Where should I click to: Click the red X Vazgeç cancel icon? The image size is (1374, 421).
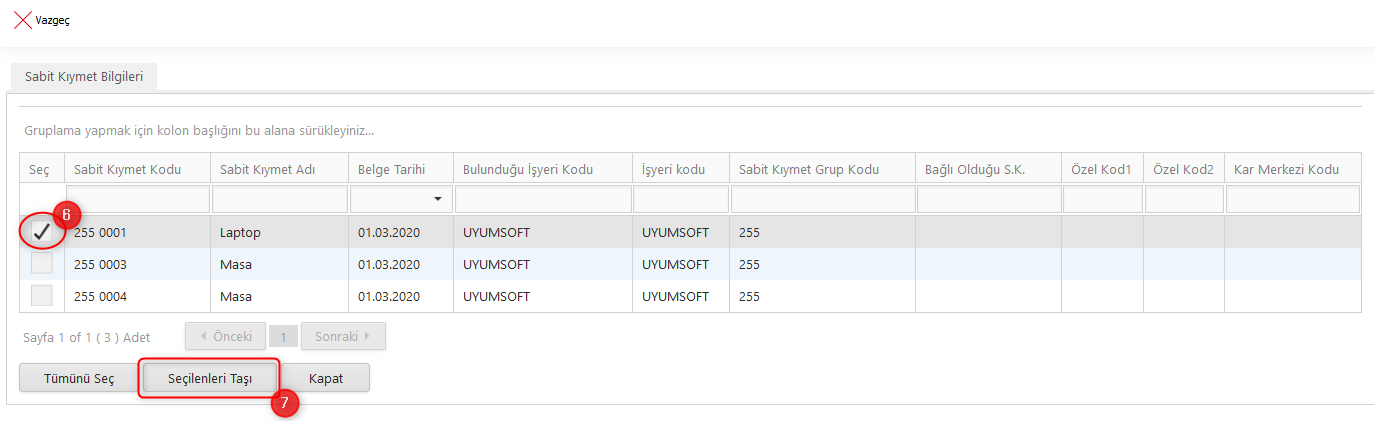[22, 20]
